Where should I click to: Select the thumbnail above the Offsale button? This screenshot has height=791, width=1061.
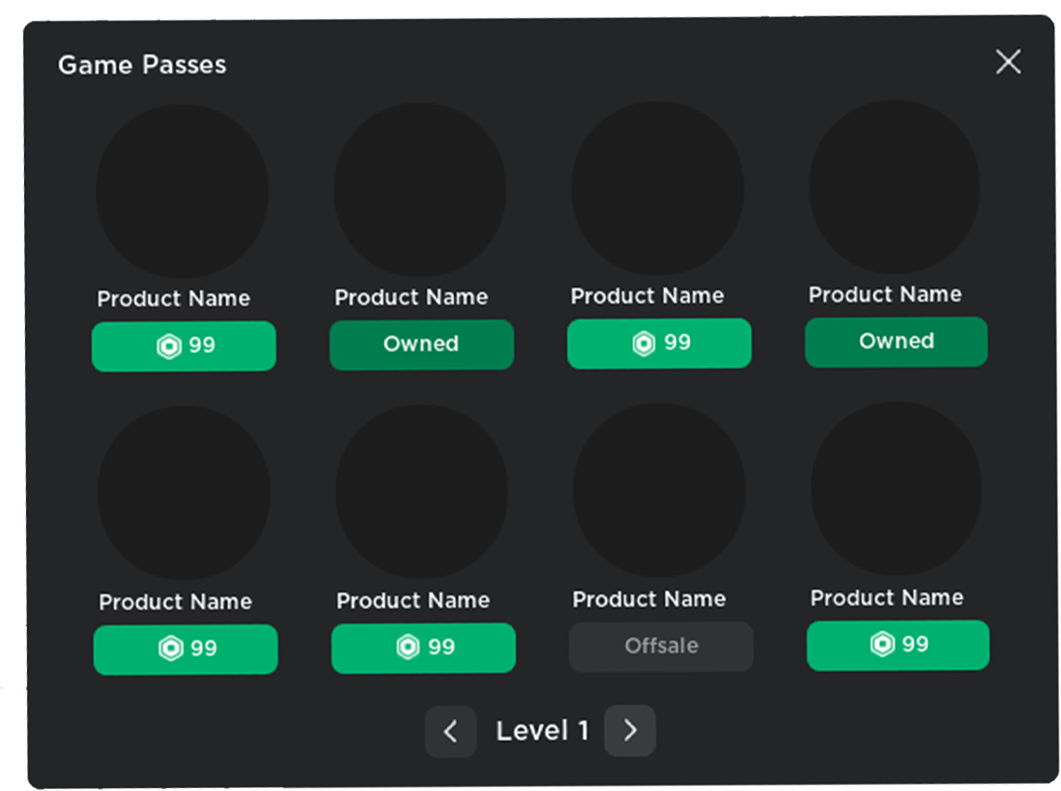tap(659, 491)
